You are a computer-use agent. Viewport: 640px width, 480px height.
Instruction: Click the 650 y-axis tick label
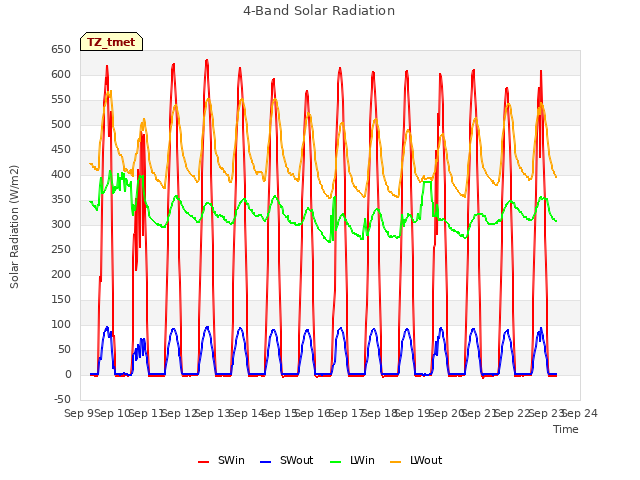61,49
